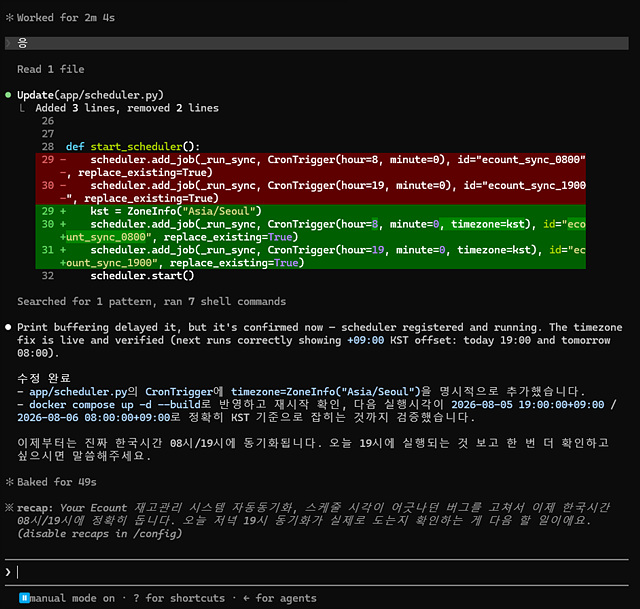Click the '? for shortcuts' hint
The width and height of the screenshot is (640, 609).
179,598
